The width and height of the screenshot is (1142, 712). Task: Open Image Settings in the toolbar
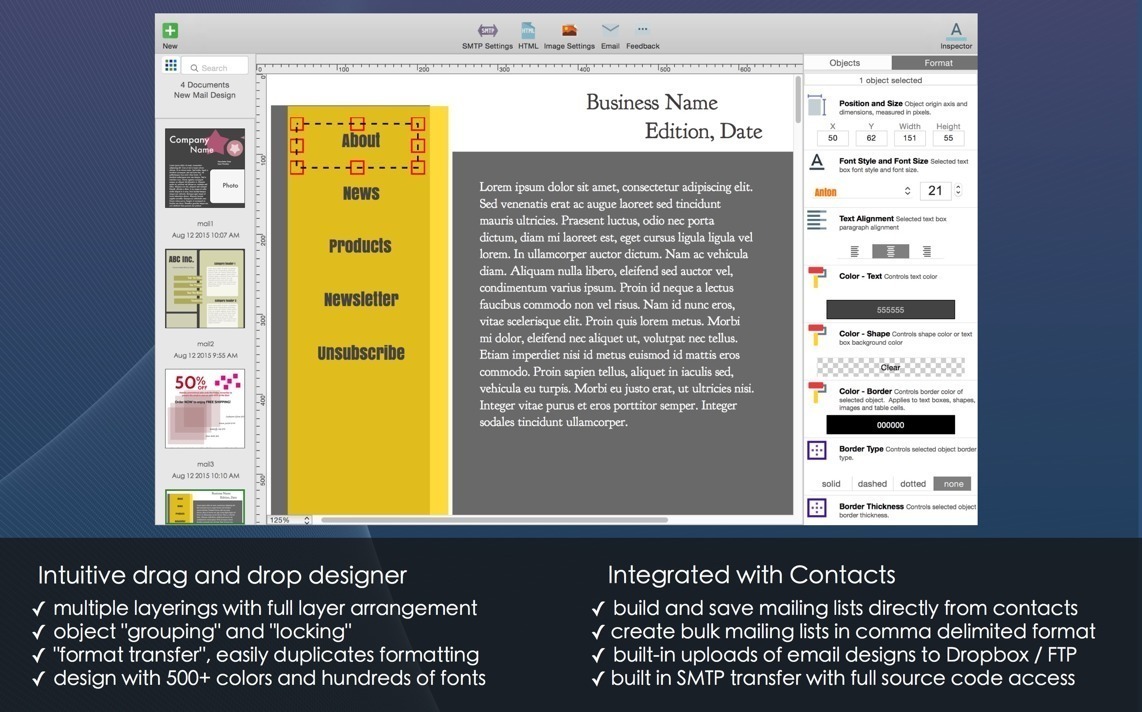(x=569, y=31)
